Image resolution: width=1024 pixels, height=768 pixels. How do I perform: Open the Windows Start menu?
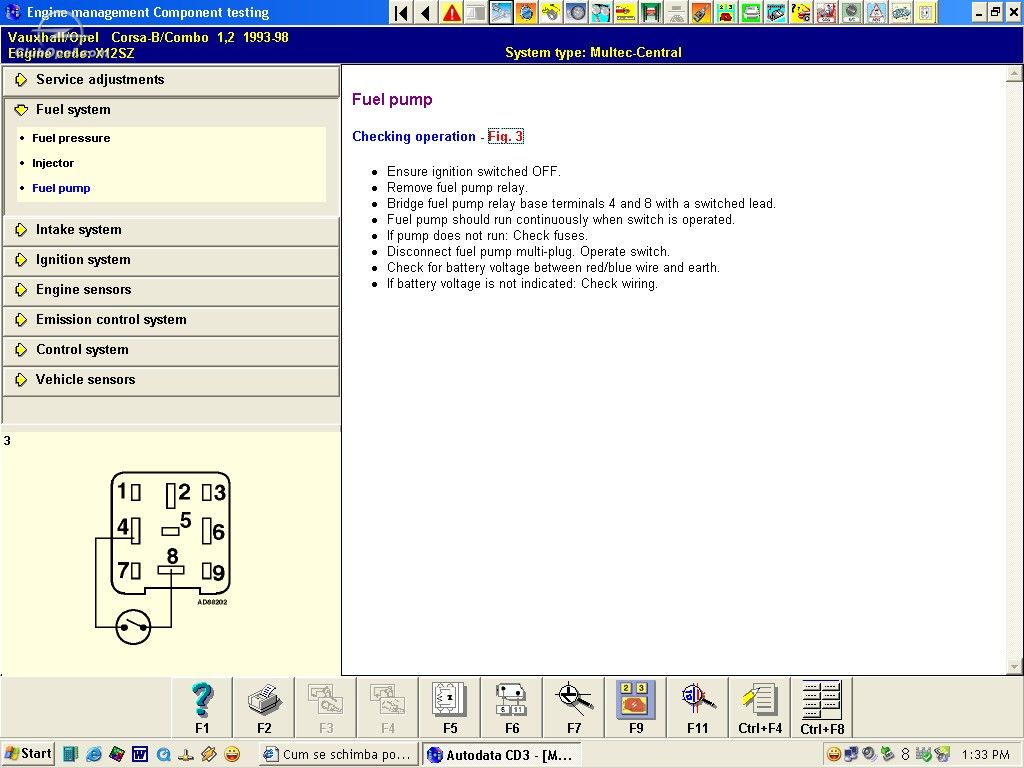coord(28,754)
